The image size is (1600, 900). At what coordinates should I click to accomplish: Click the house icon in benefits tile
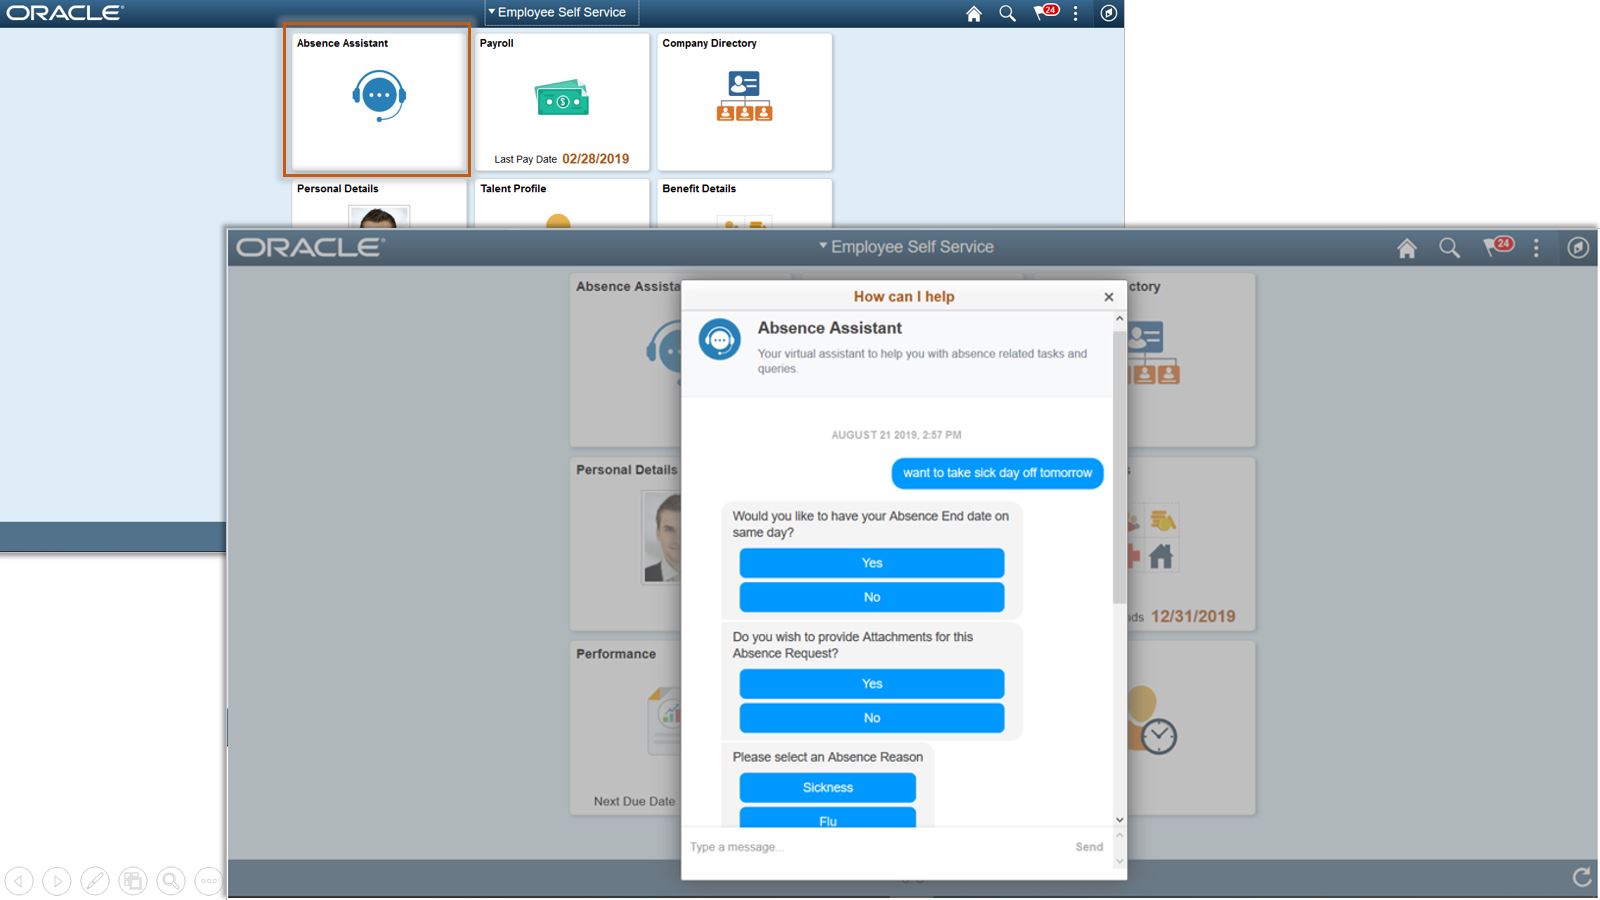coord(1161,556)
